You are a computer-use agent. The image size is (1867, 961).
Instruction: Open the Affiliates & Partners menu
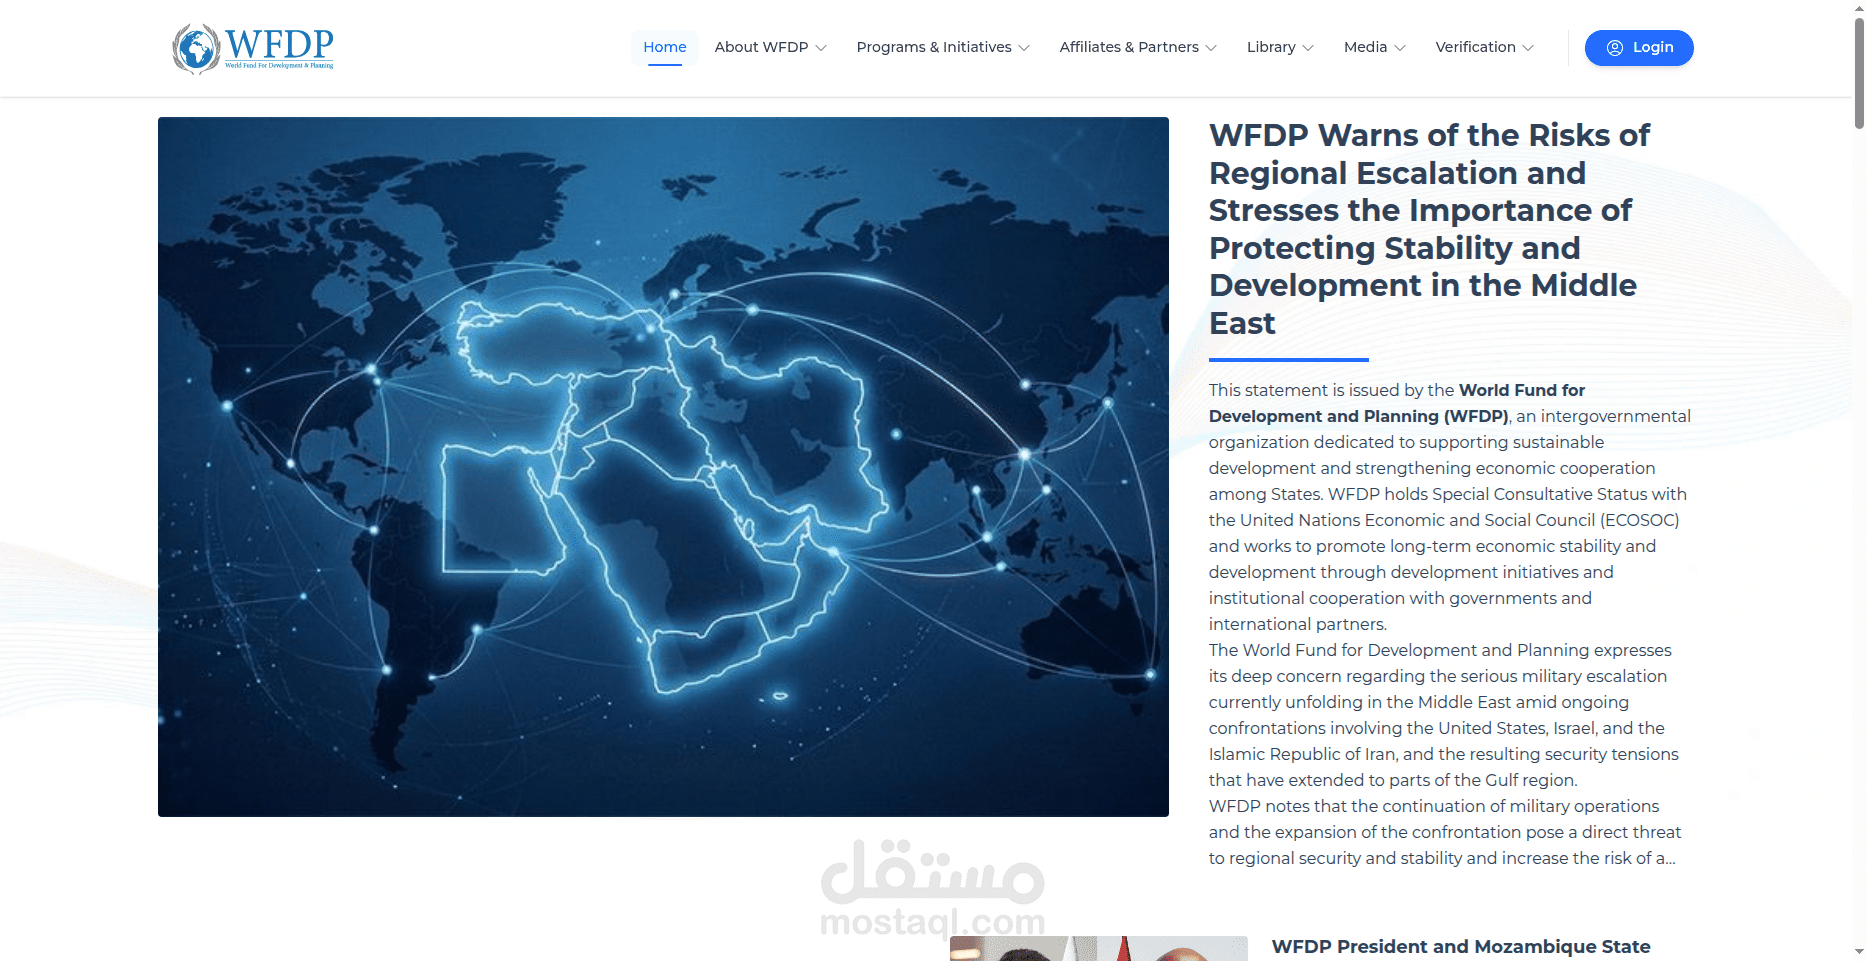pos(1138,47)
